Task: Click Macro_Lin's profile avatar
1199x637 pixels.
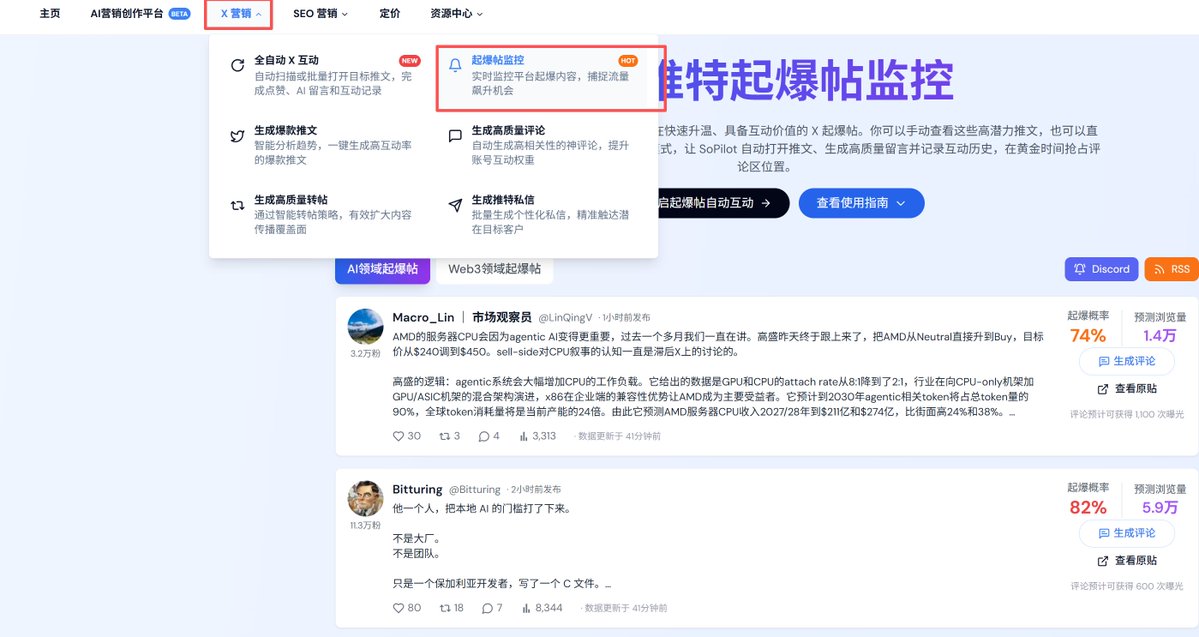Action: (366, 327)
